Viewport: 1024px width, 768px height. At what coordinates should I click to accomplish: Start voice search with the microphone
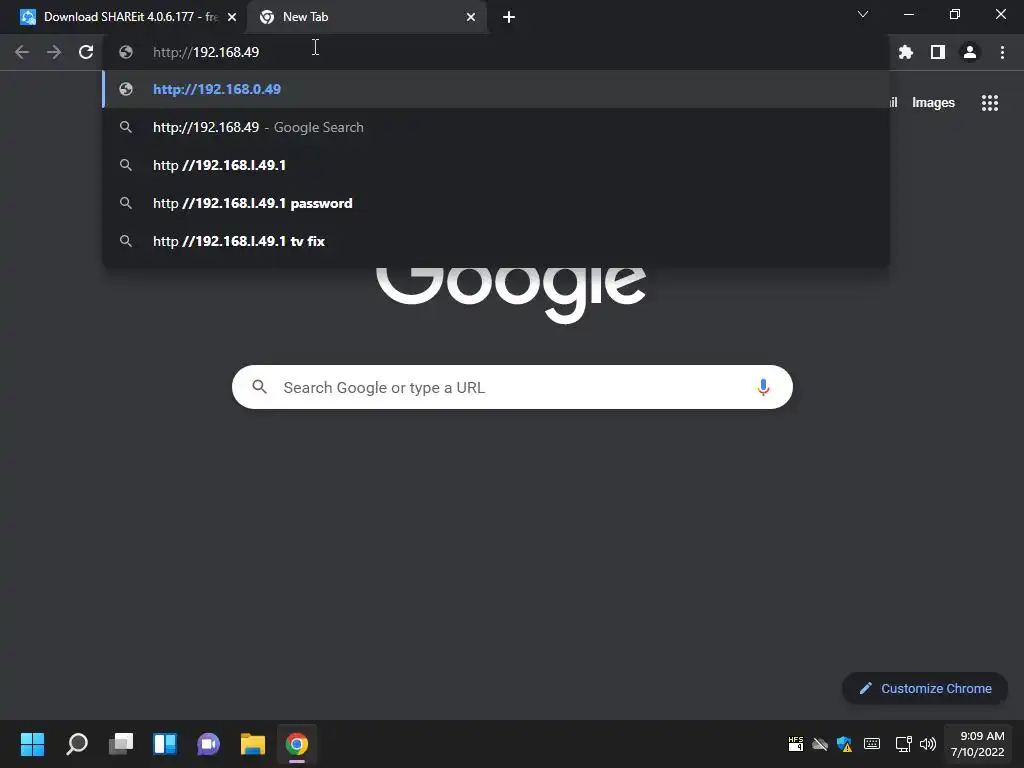coord(763,387)
